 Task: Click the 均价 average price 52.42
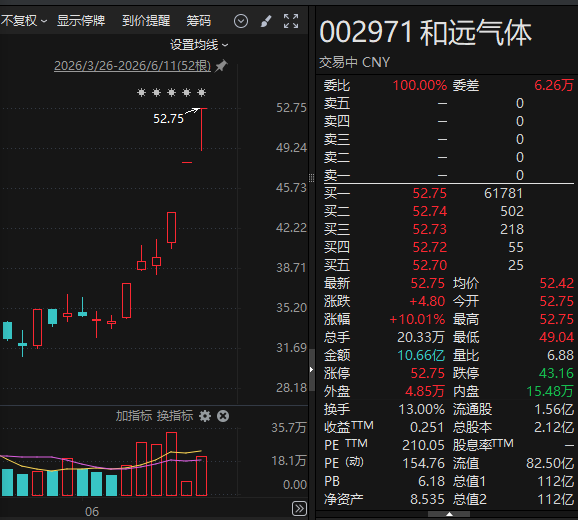[x=557, y=283]
